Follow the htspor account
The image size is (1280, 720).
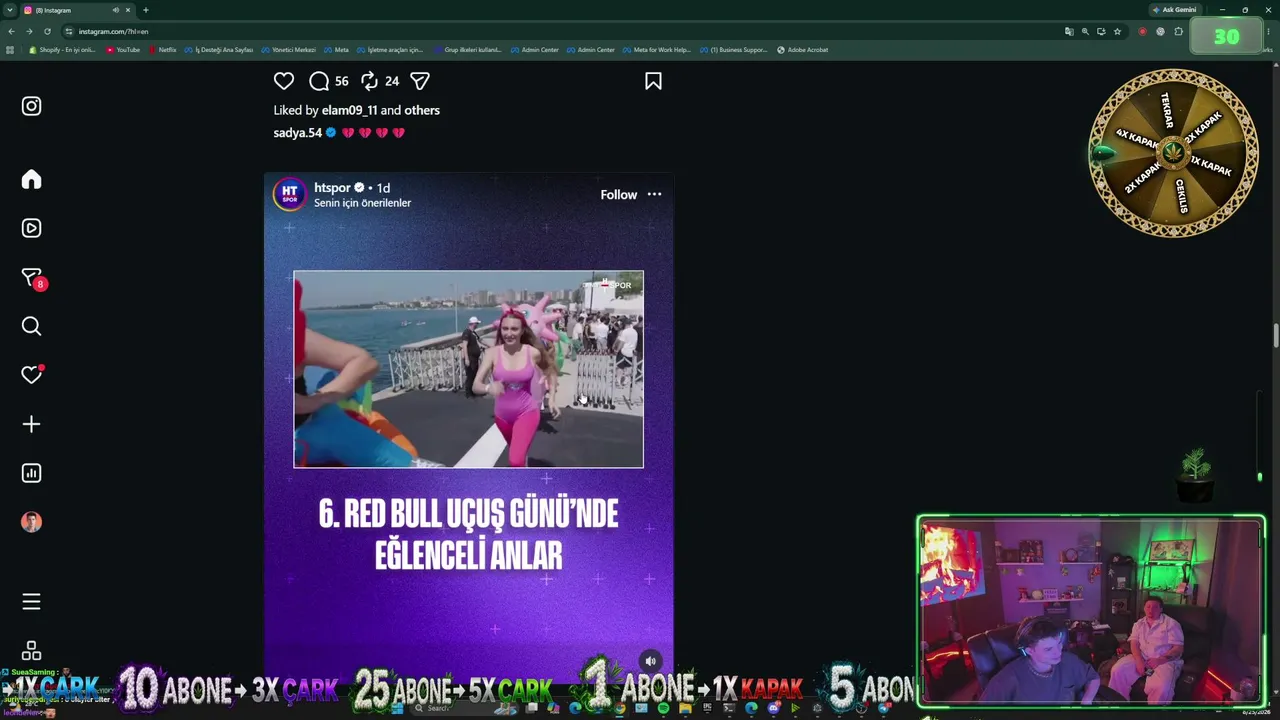618,195
